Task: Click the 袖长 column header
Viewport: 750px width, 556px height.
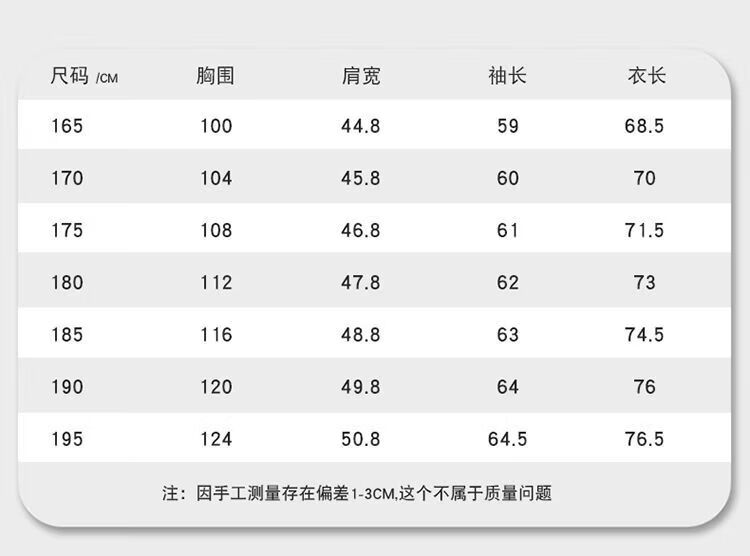Action: click(507, 76)
